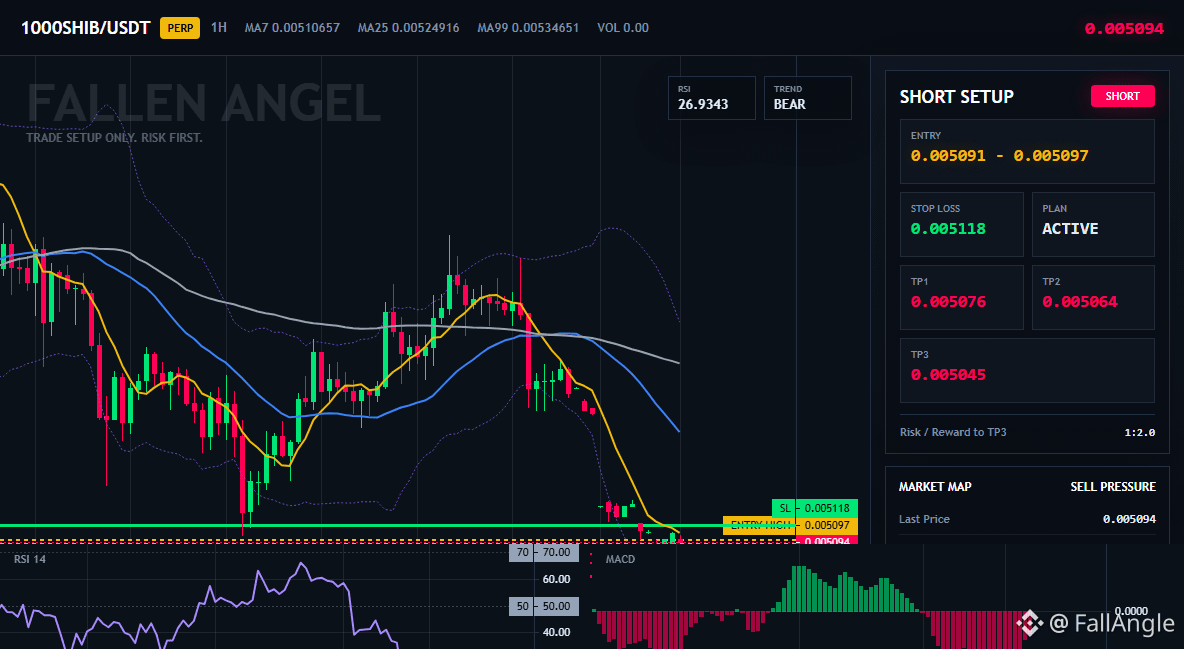
Task: Click the red 0.005094 price in header
Action: tap(1124, 29)
